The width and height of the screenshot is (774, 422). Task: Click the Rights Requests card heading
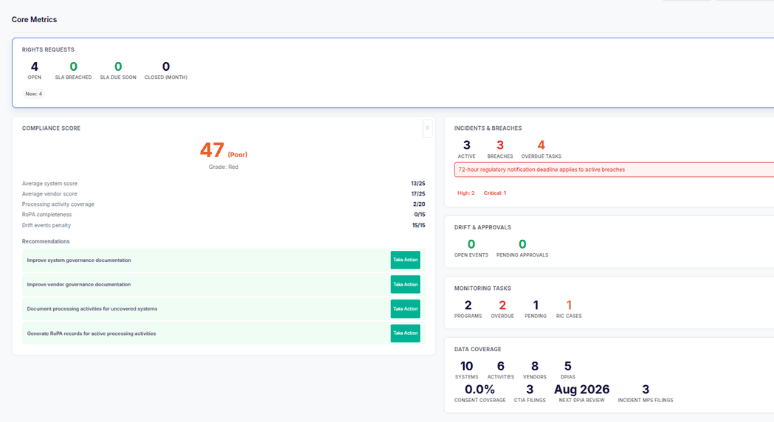(x=48, y=50)
